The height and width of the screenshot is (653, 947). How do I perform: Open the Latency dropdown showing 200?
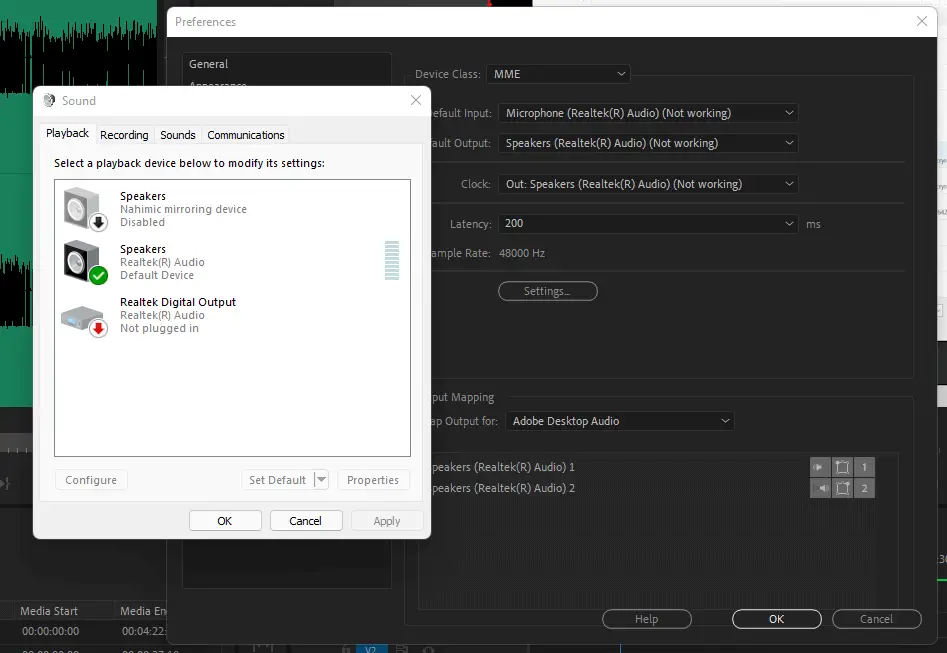[x=648, y=224]
